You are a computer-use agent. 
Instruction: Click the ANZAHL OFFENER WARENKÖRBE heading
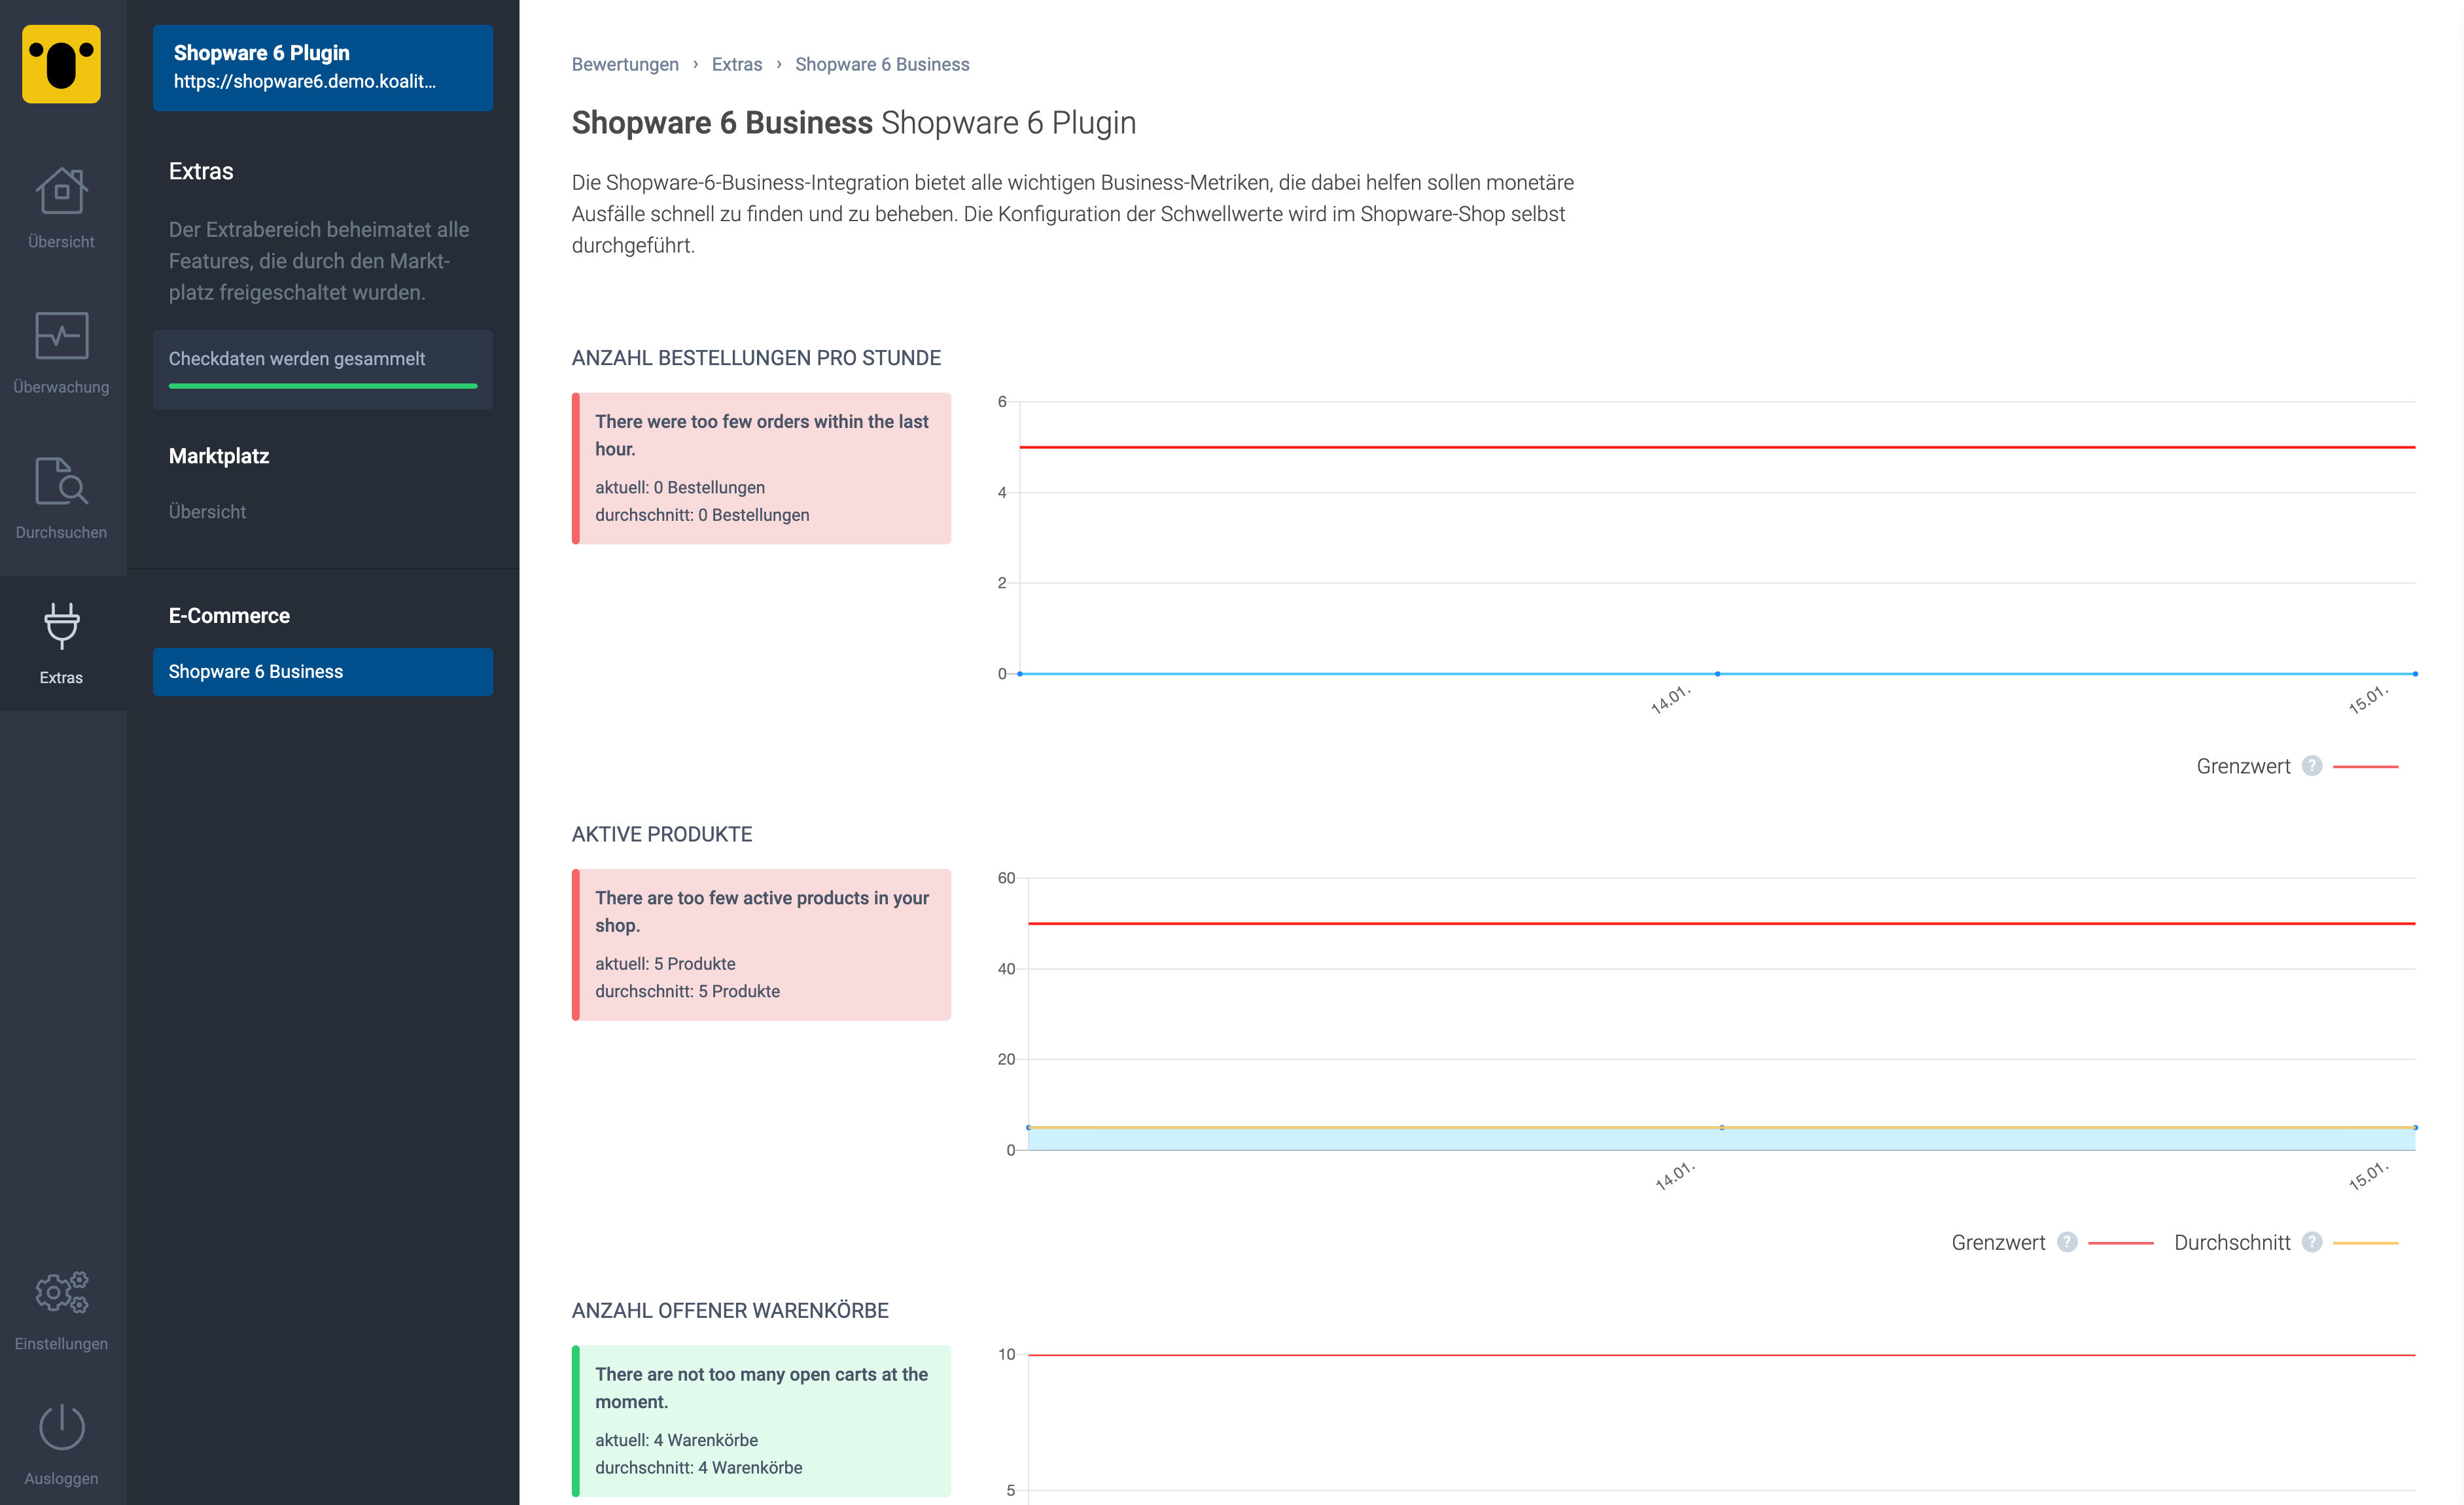[x=730, y=1311]
